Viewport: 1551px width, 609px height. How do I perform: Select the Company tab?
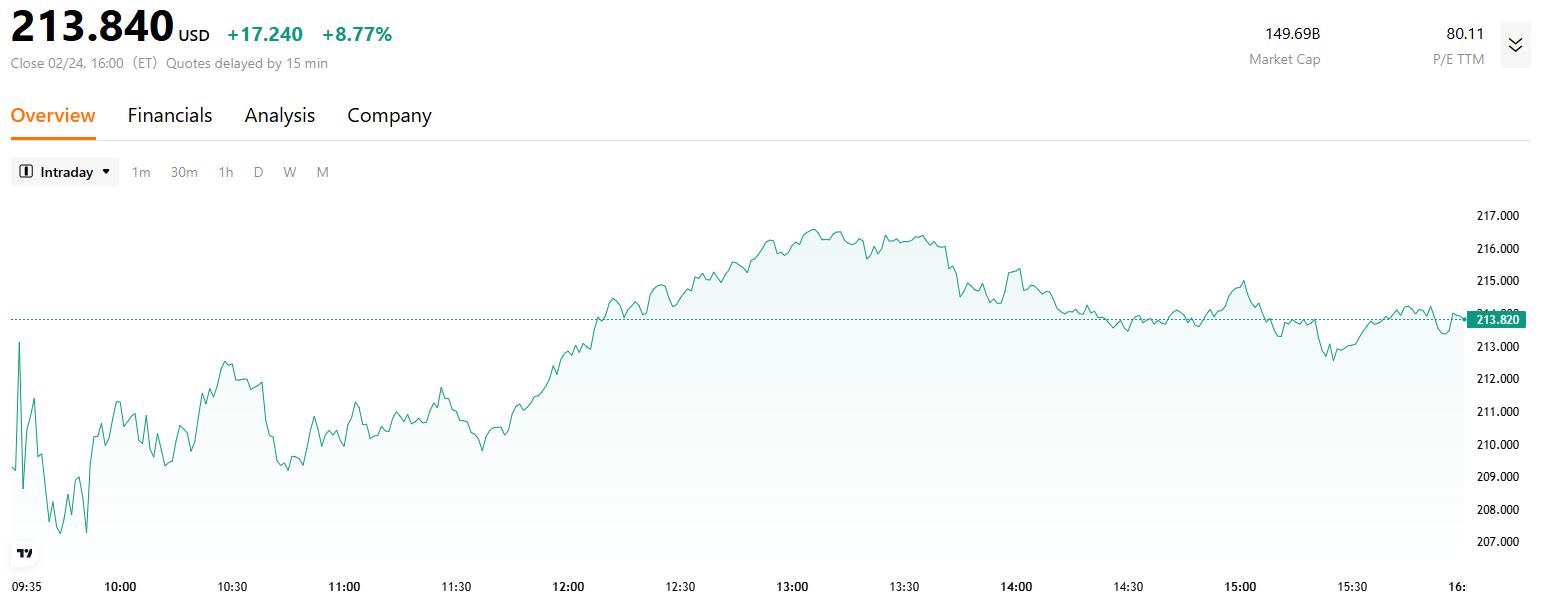coord(389,115)
